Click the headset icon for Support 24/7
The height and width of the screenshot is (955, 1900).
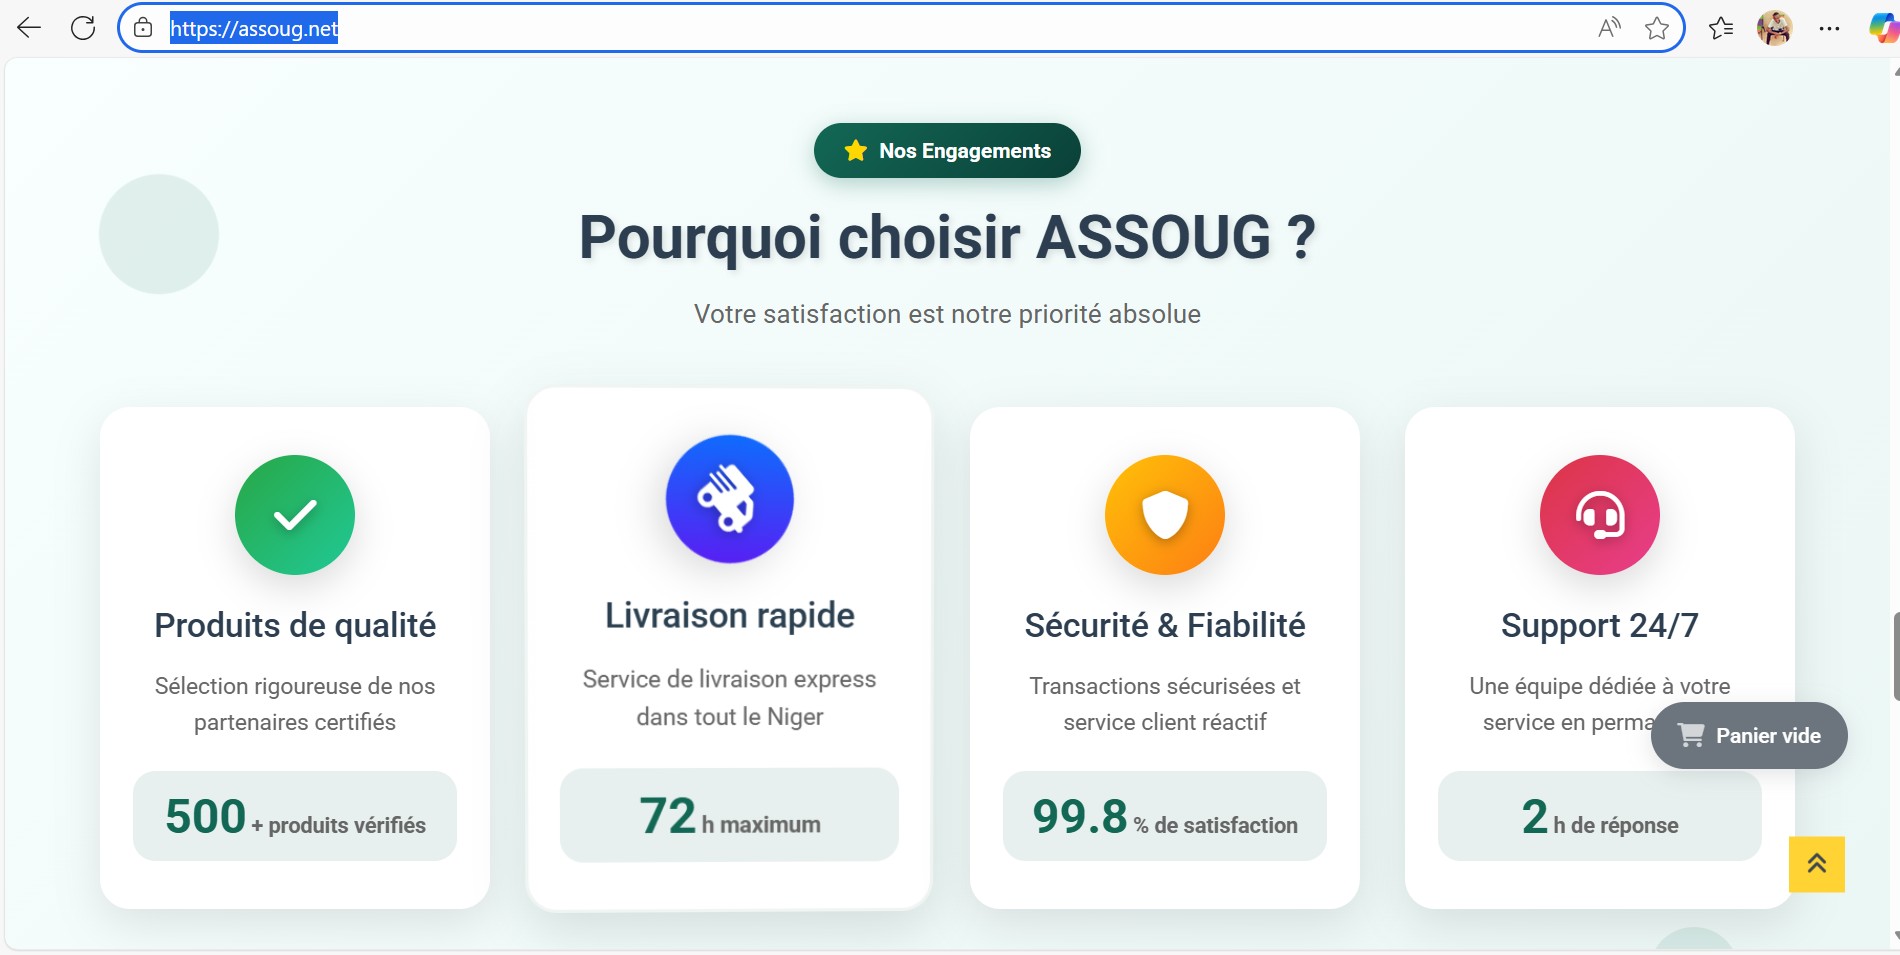[1598, 514]
